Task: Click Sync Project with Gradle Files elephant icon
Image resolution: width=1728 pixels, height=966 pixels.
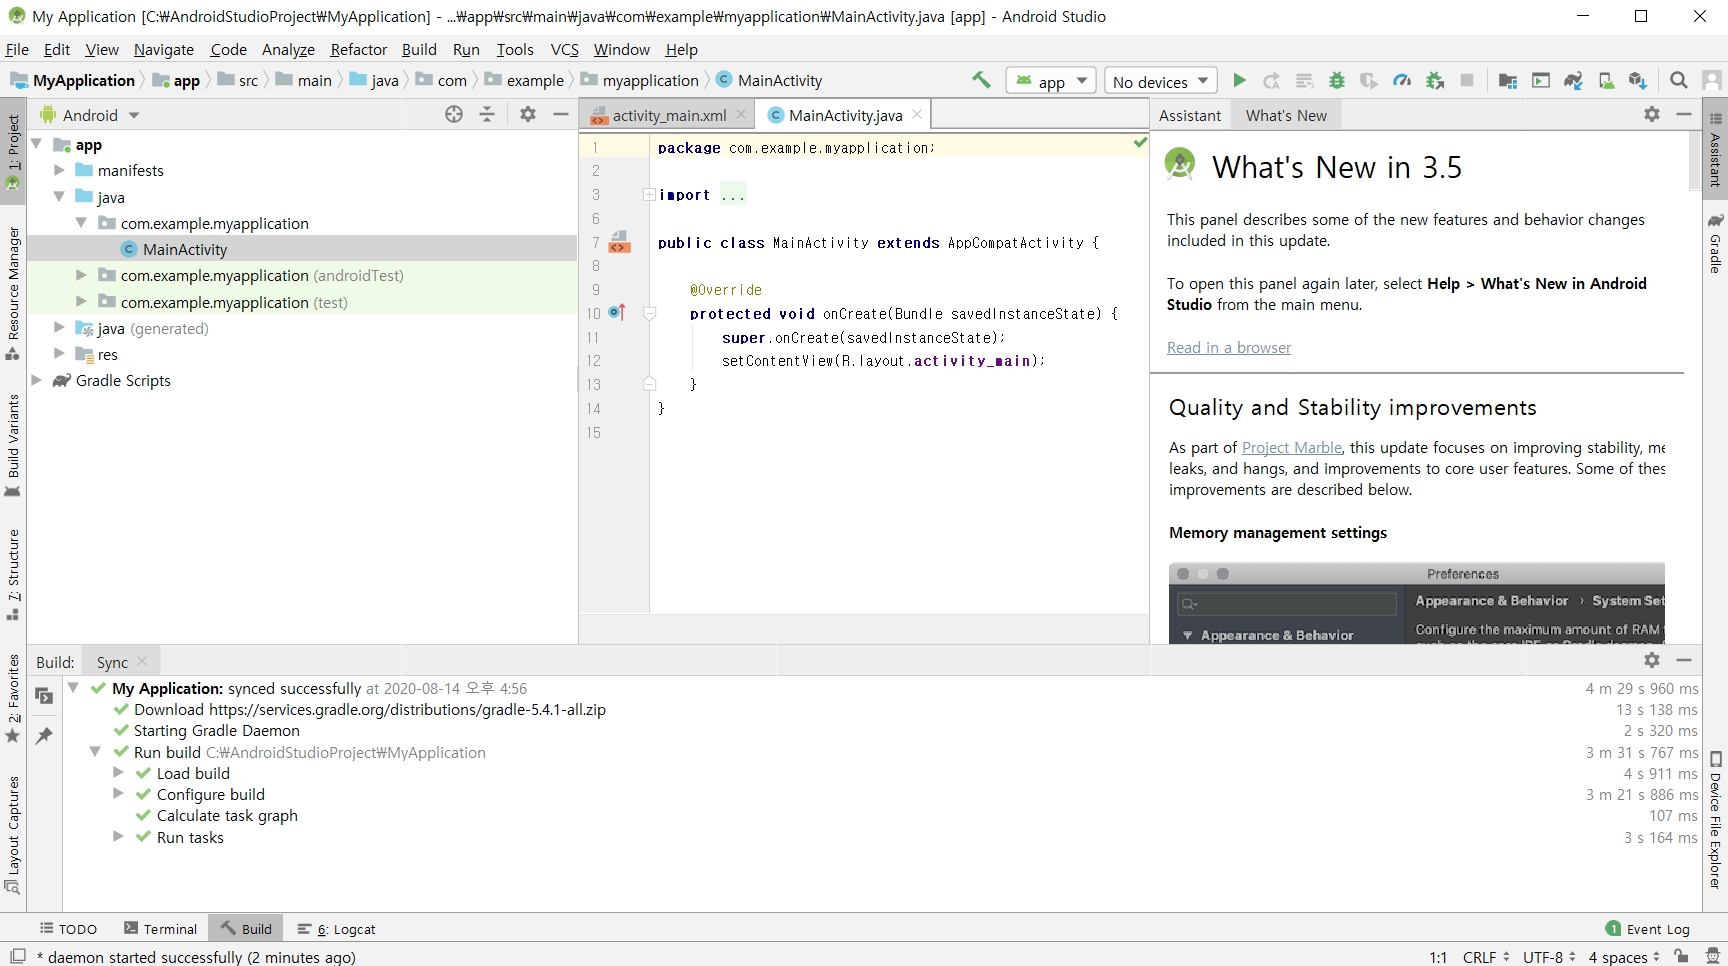Action: [1573, 81]
